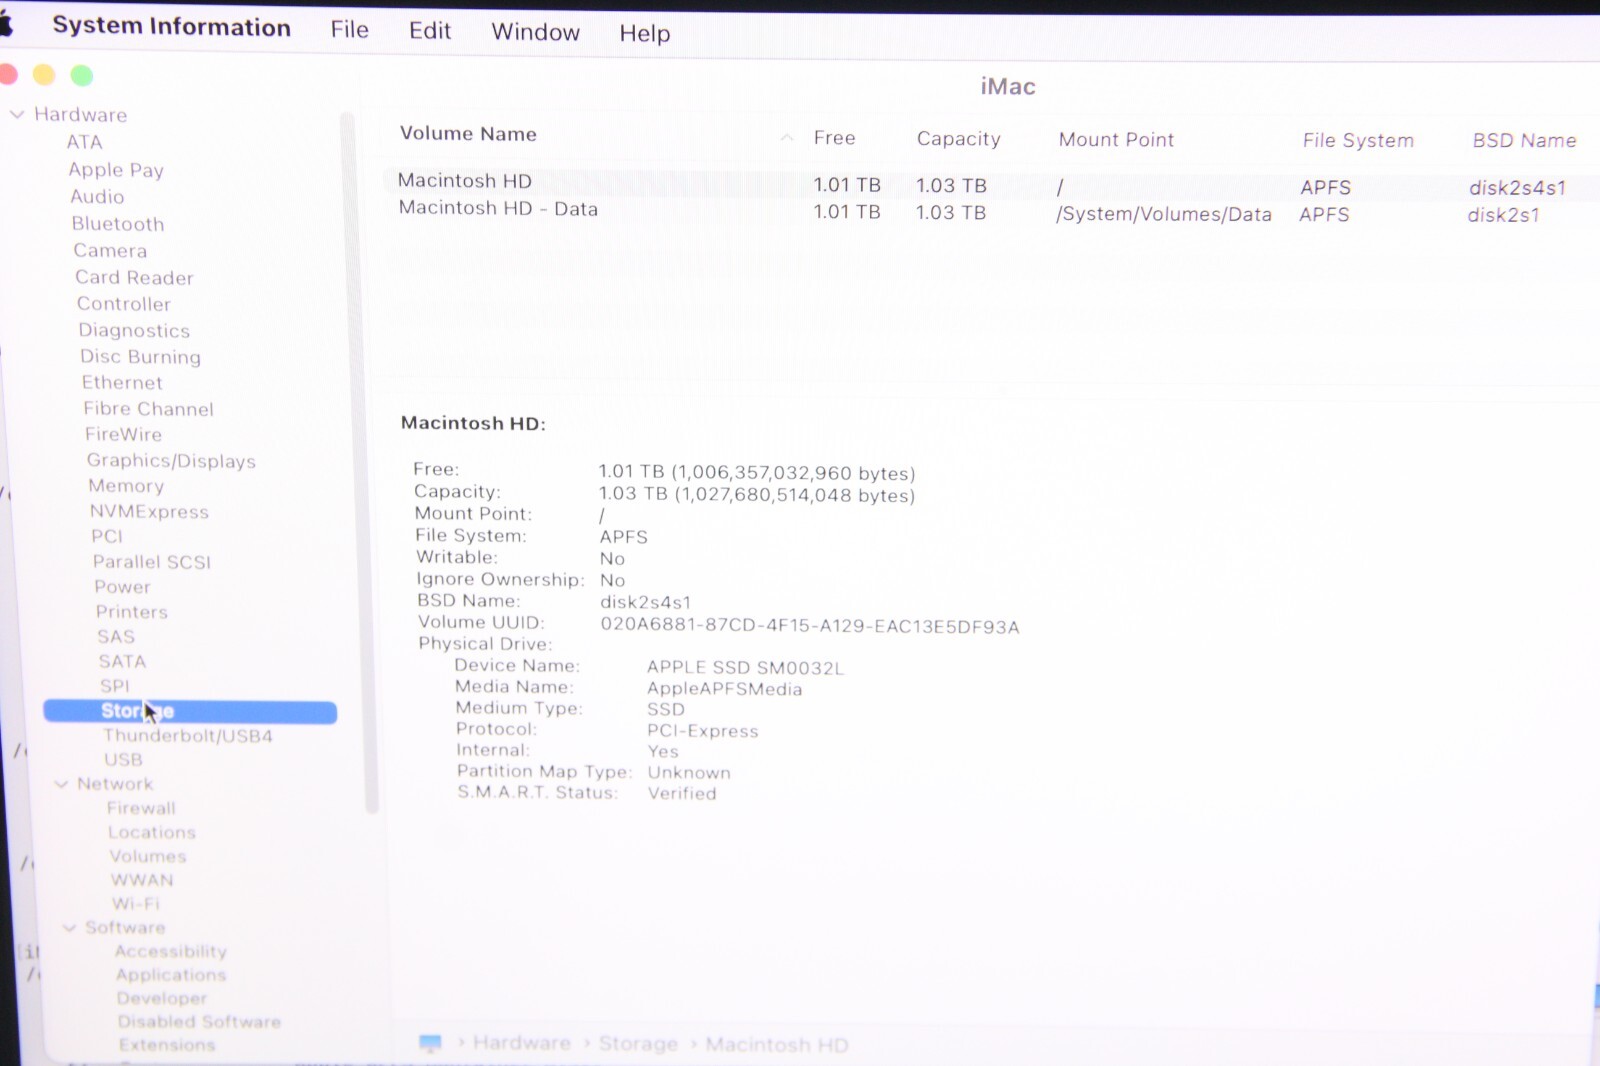Click the /System/Volumes/Data mount point cell

point(1164,214)
